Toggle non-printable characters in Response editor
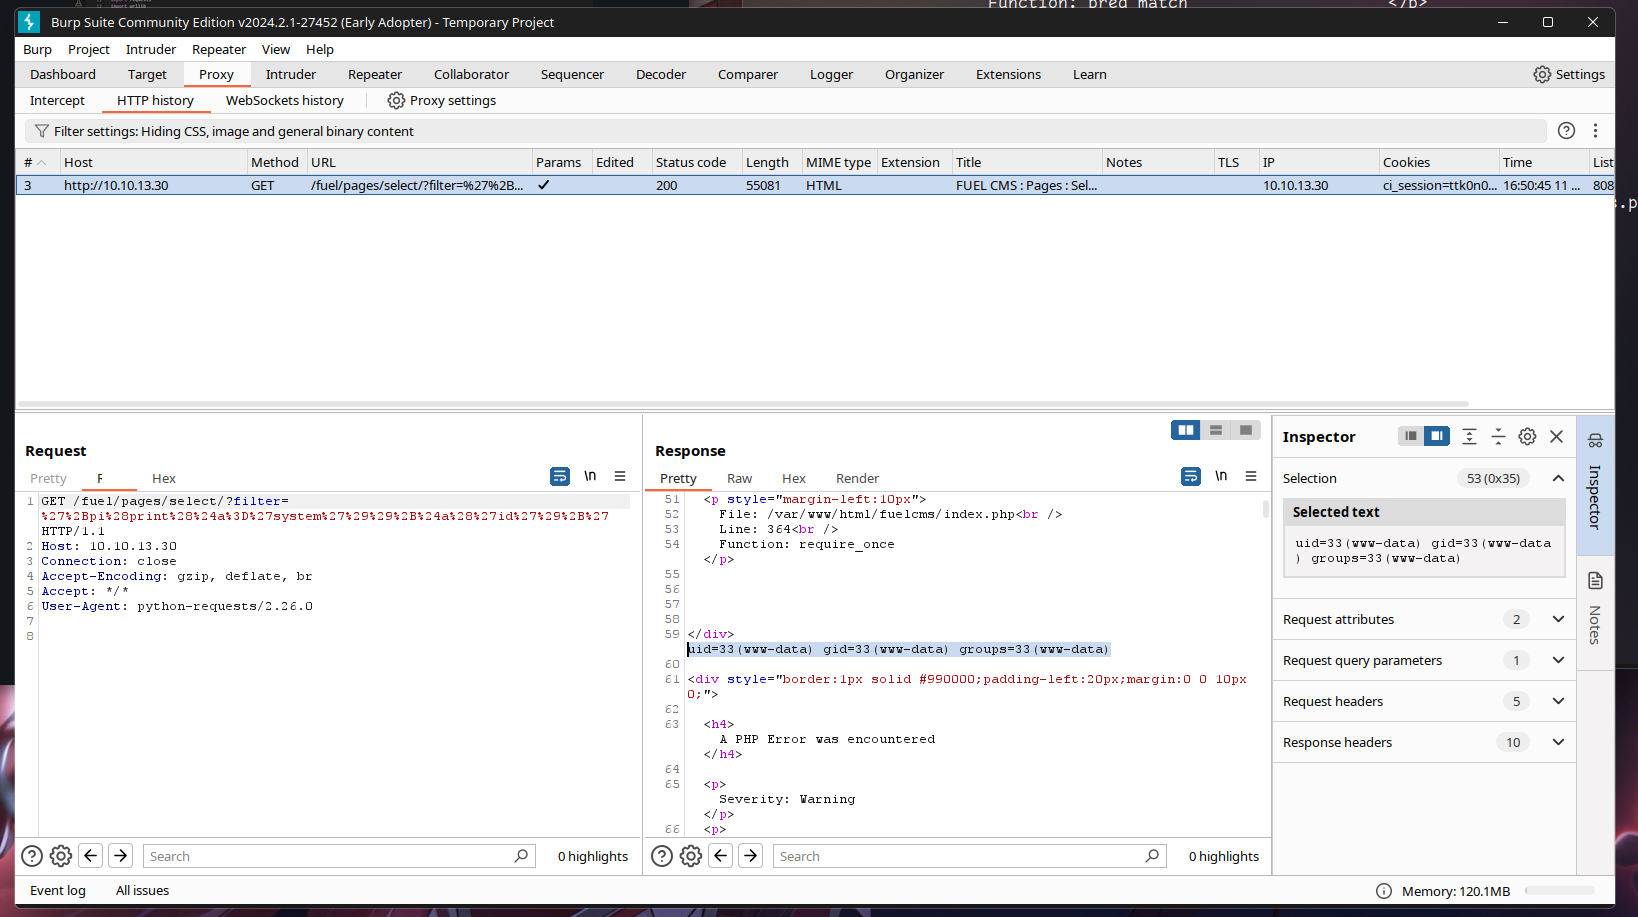The height and width of the screenshot is (917, 1638). click(x=1221, y=476)
